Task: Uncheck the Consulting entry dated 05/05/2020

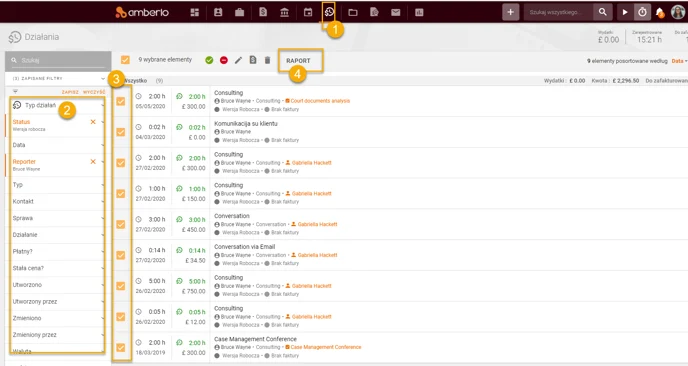Action: 120,101
